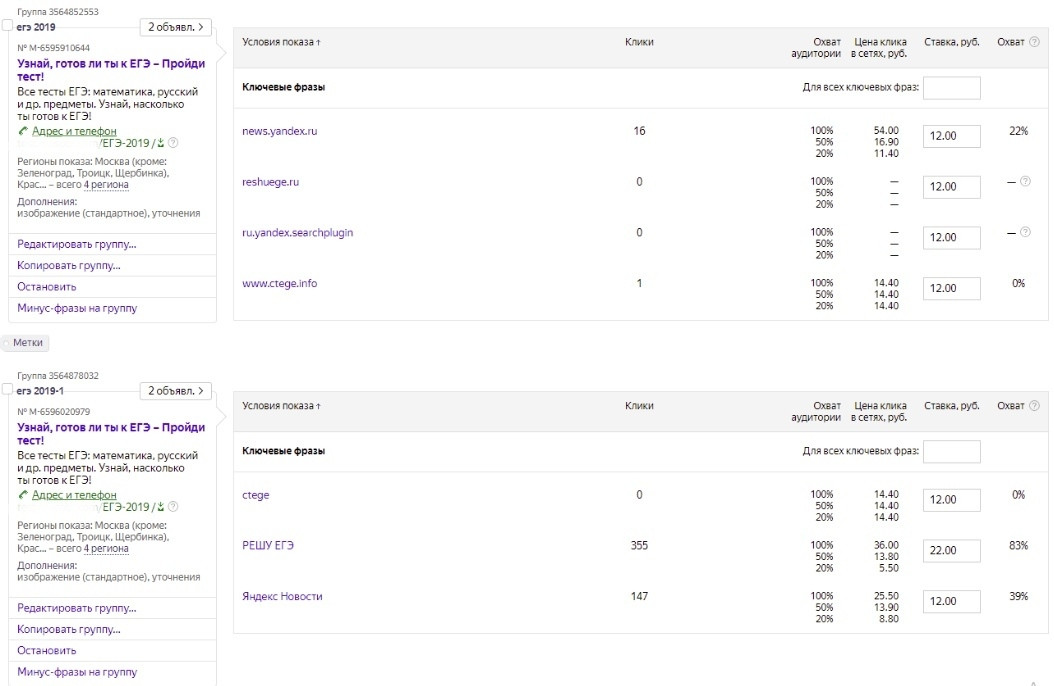Click help icon after ЕГЭ-2019 link in егэ 2019-1 group
The height and width of the screenshot is (686, 1054).
coord(173,507)
